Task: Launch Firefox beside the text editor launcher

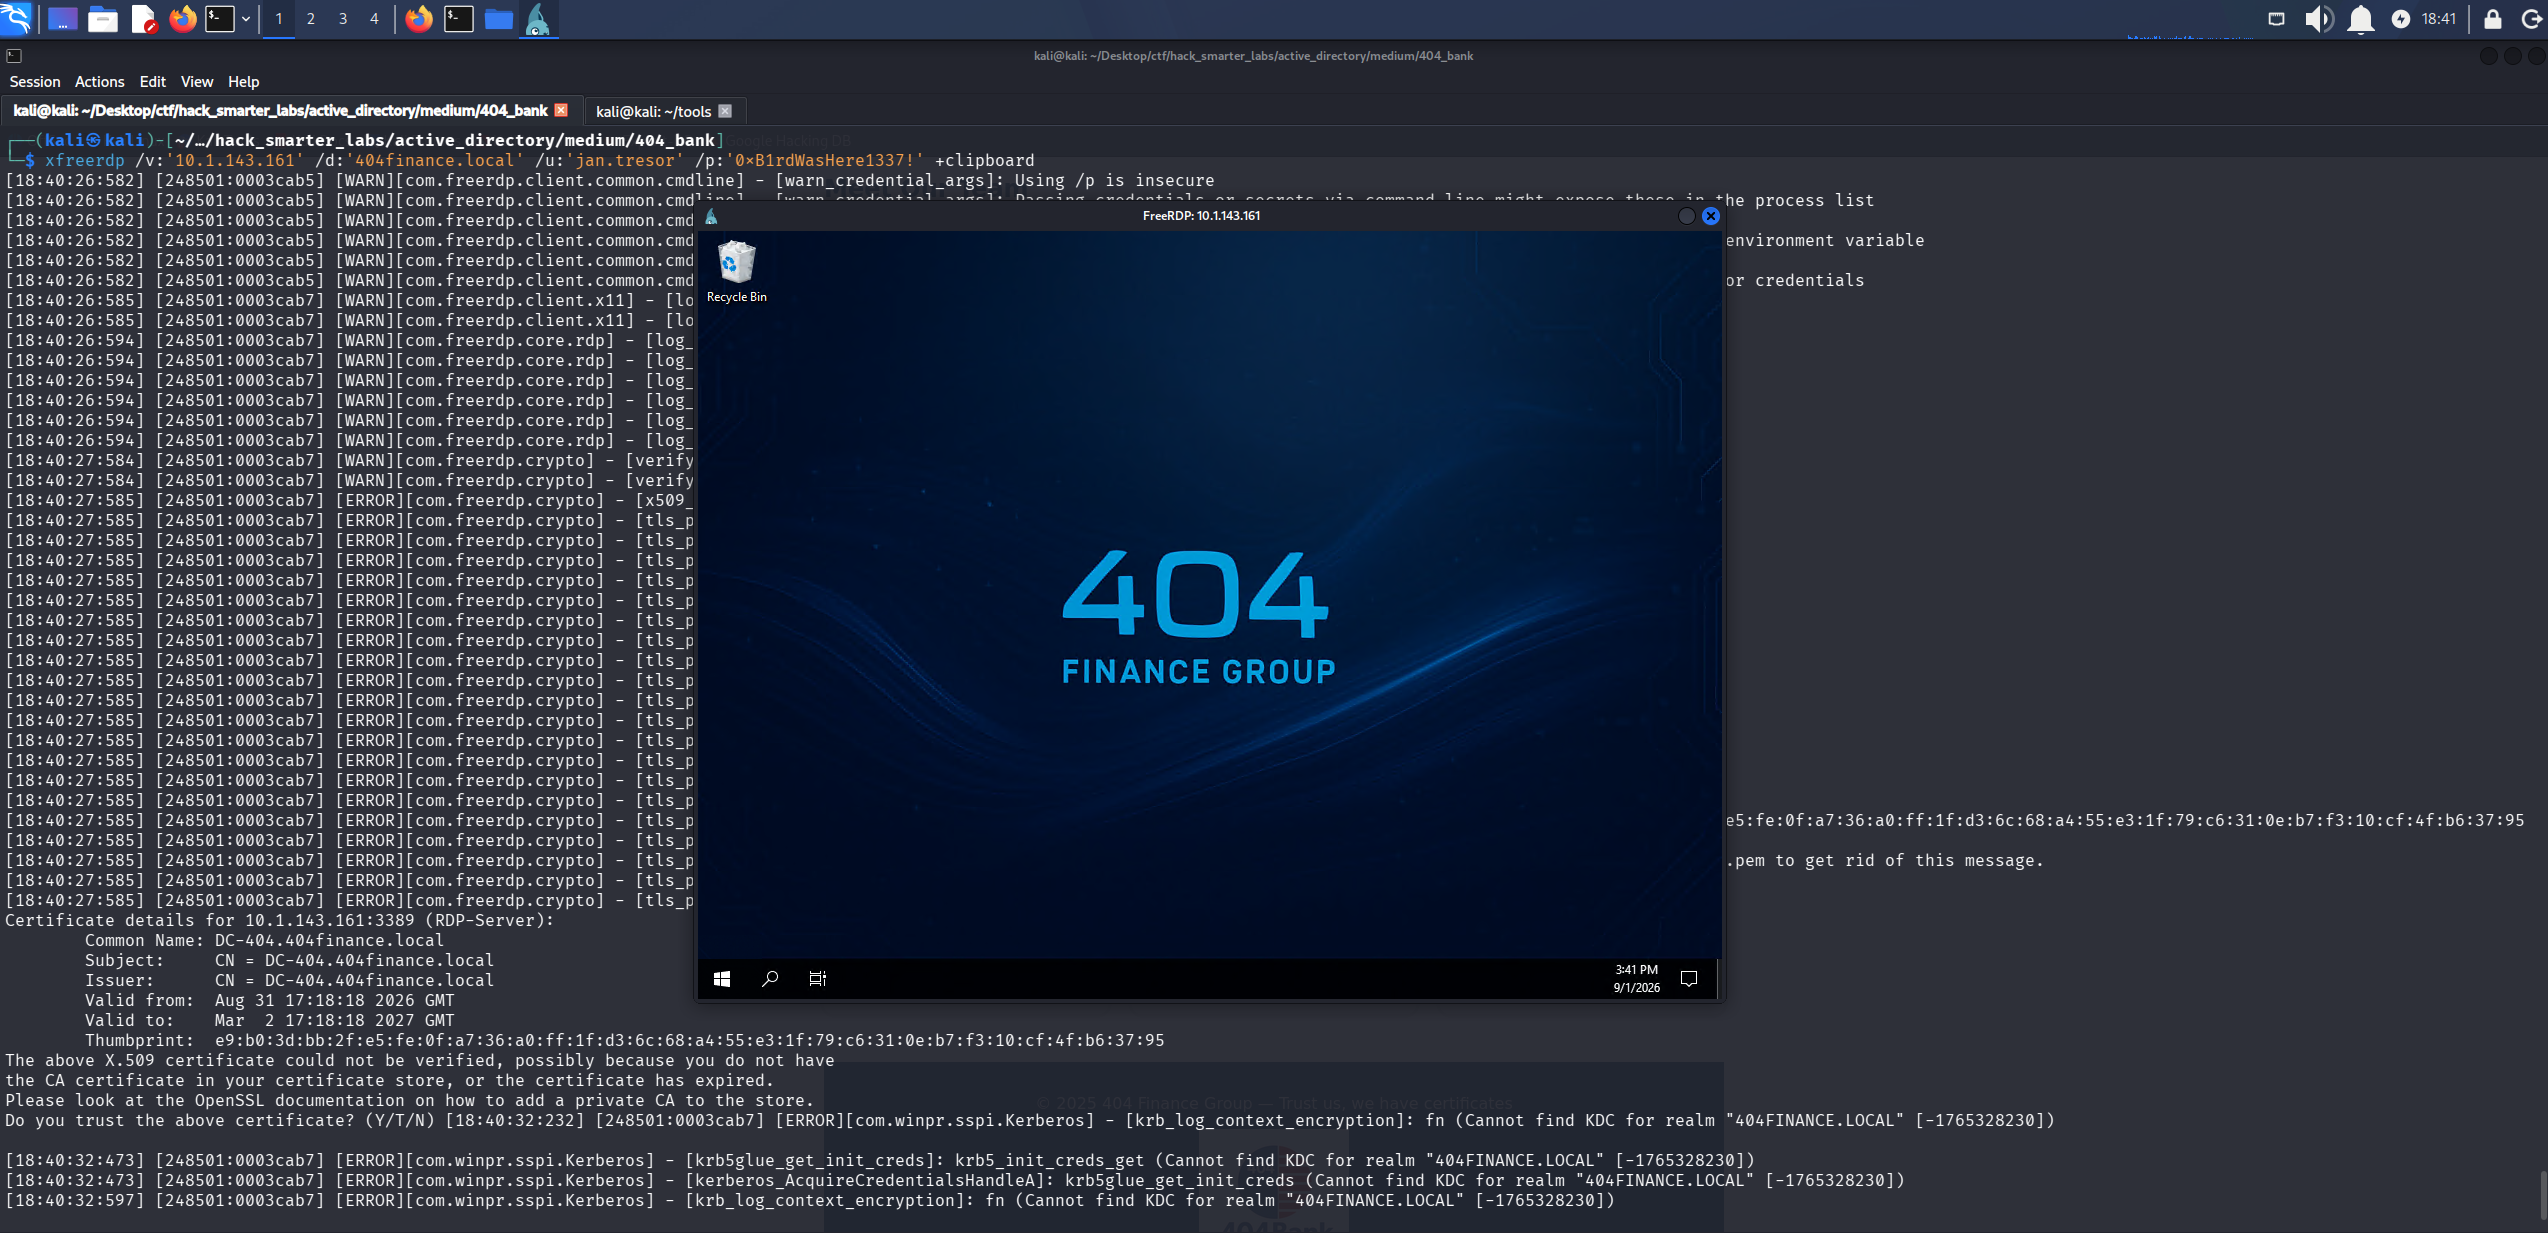Action: [x=182, y=19]
